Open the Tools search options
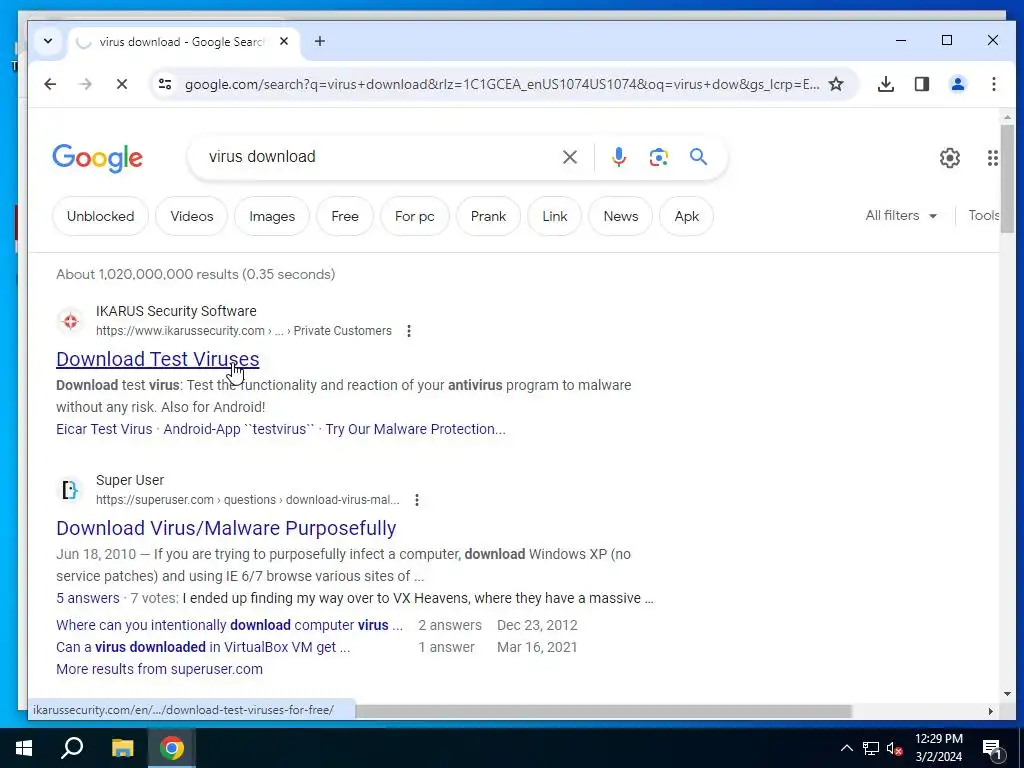The image size is (1024, 768). [x=984, y=216]
